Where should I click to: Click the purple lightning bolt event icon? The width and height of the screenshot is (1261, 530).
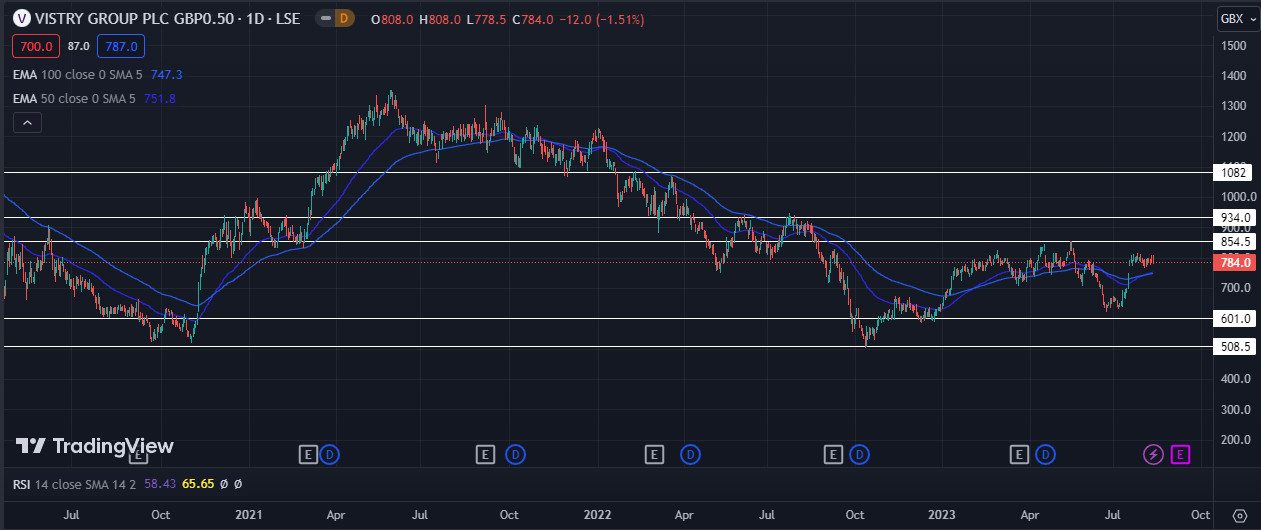[1153, 455]
